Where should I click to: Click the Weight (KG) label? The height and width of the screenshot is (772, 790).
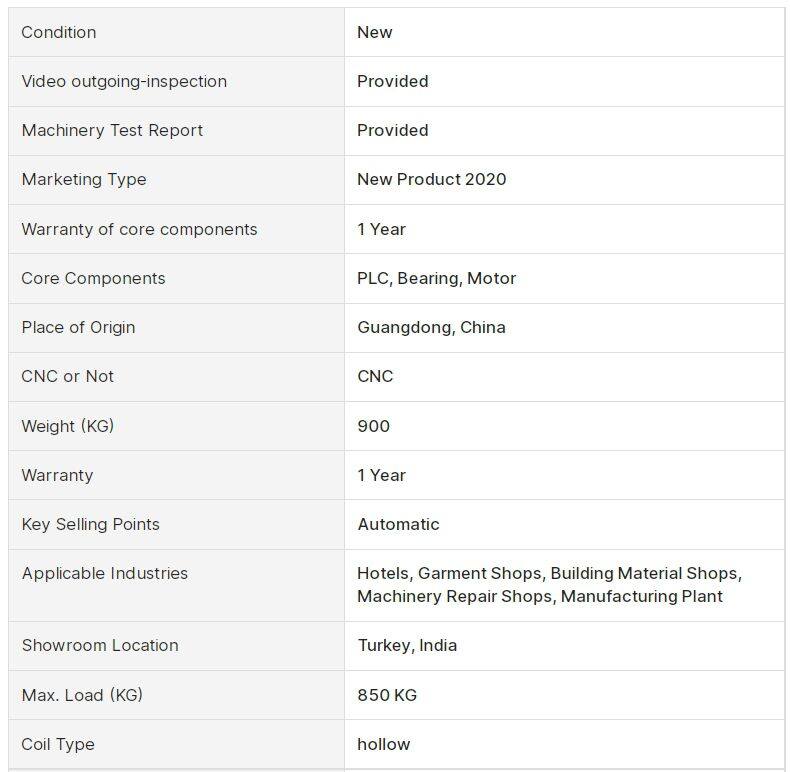point(68,426)
